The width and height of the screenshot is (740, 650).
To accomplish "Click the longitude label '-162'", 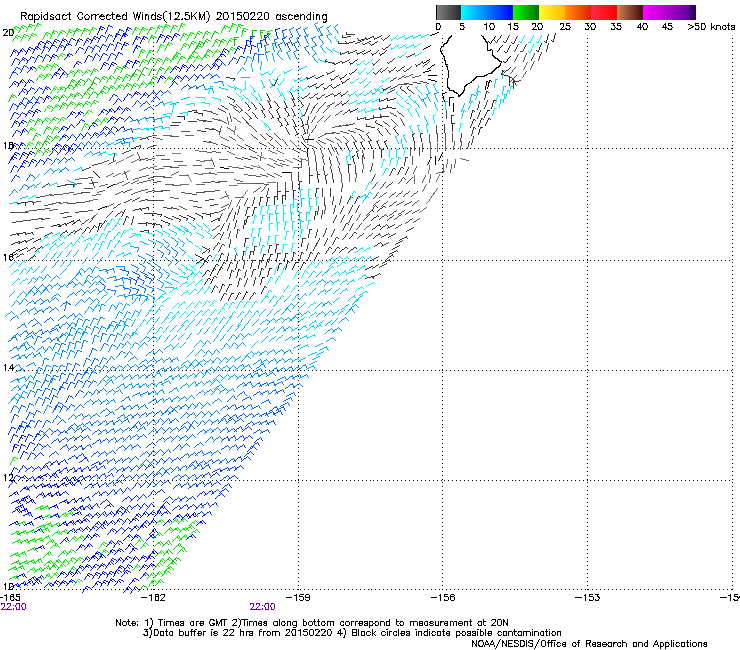I will [x=154, y=598].
